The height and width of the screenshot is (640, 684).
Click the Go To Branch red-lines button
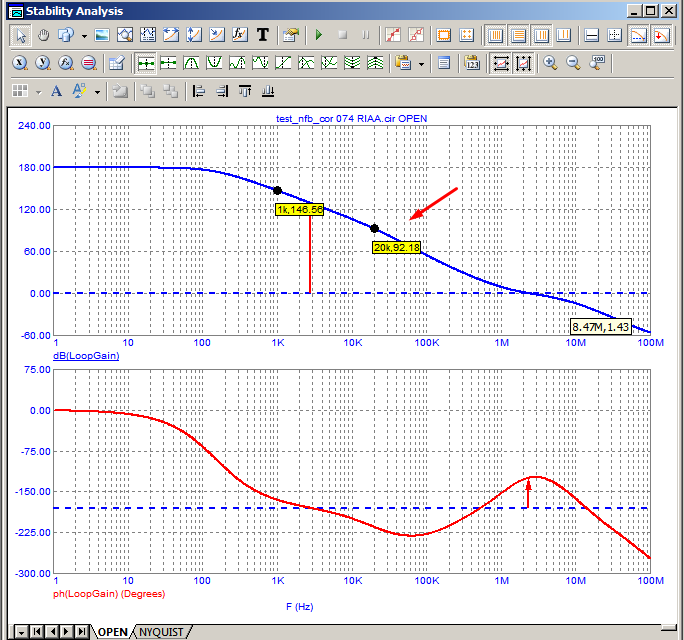coord(89,63)
